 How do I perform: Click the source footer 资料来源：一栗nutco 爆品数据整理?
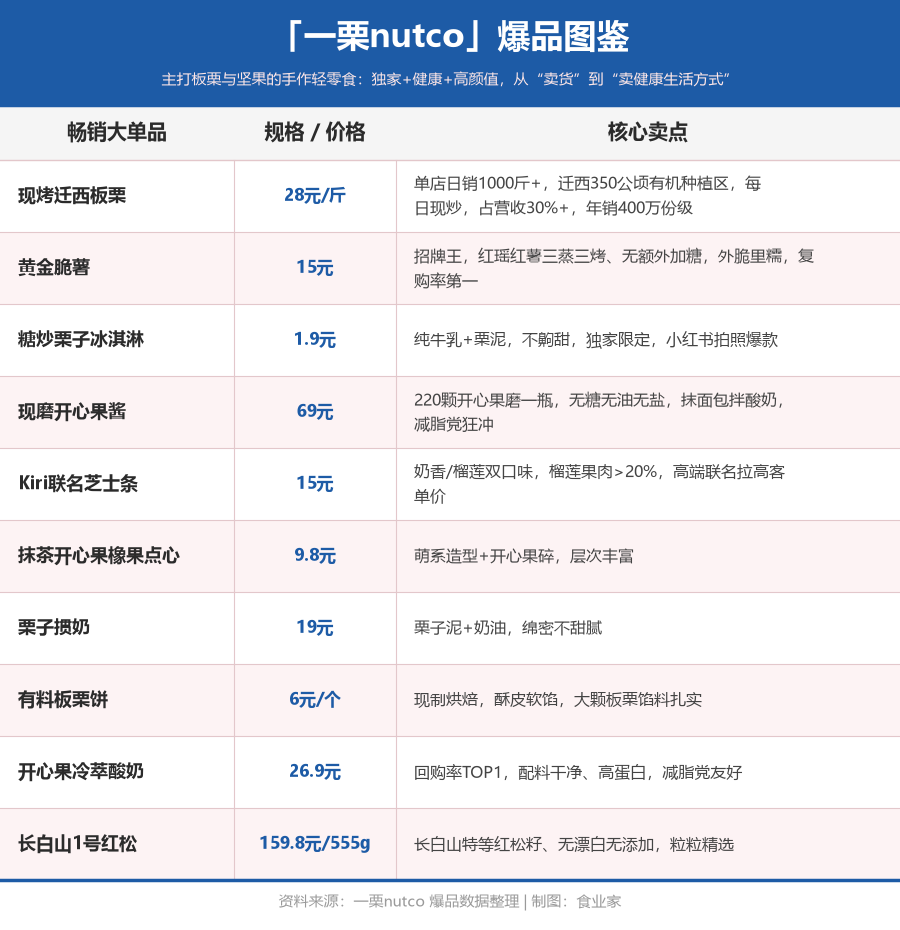399,902
